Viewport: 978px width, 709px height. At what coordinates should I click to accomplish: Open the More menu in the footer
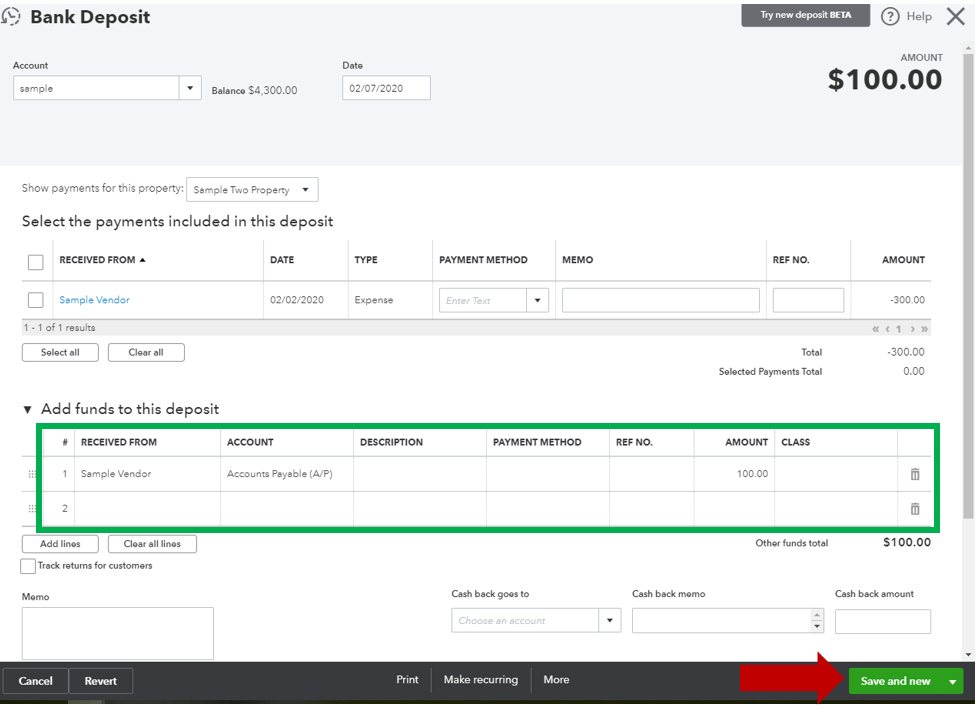point(556,679)
